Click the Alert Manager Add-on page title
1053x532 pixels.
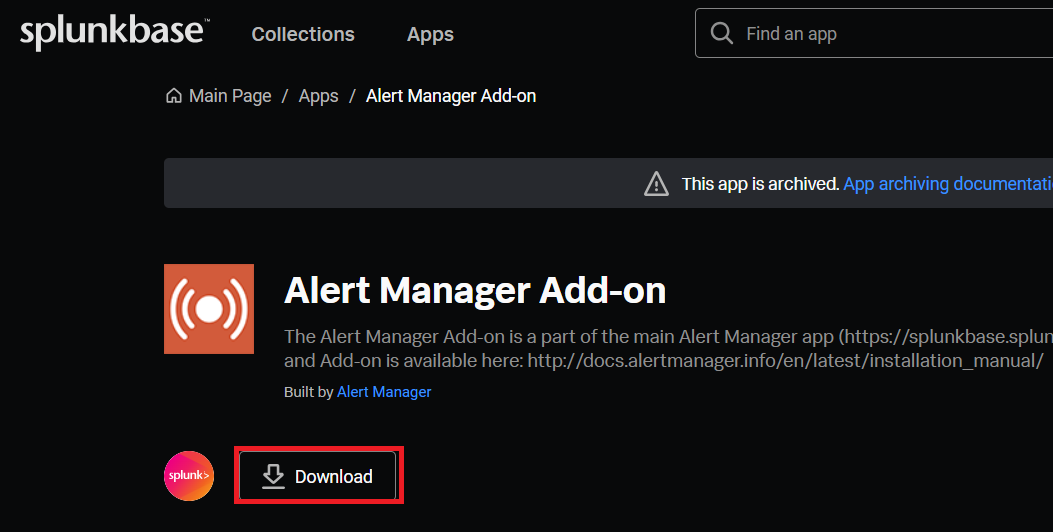click(475, 291)
